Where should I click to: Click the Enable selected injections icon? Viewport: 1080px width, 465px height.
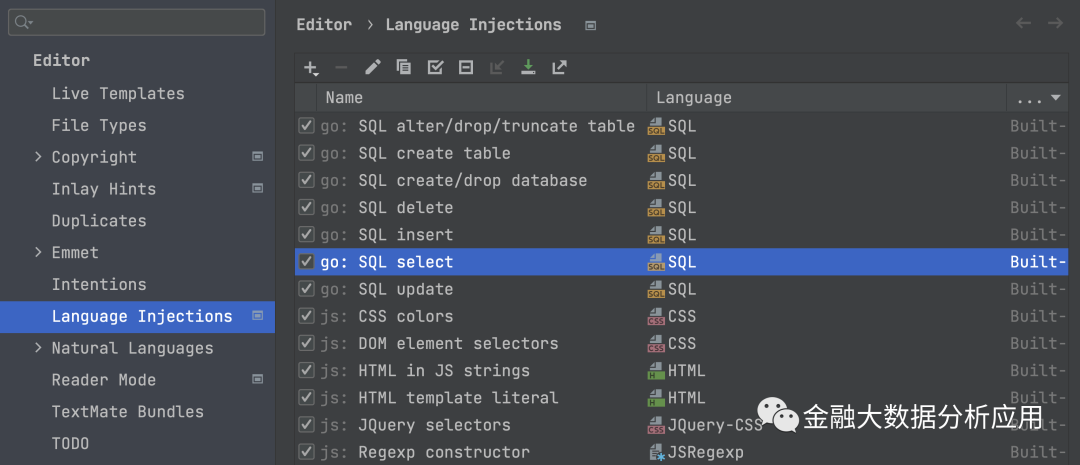tap(435, 68)
